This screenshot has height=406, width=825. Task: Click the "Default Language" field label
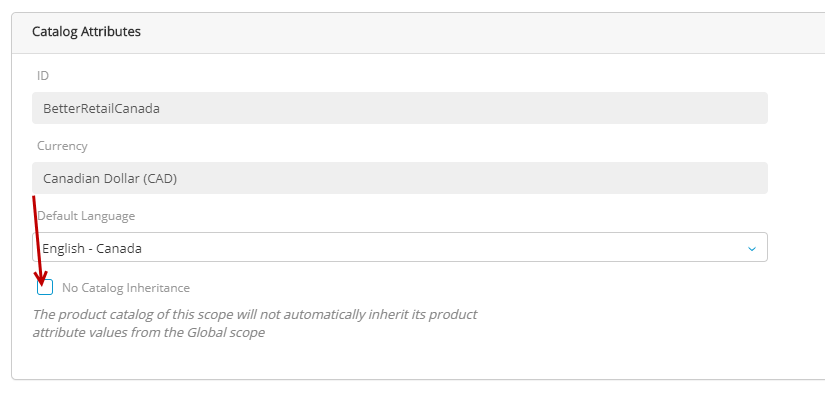[86, 216]
